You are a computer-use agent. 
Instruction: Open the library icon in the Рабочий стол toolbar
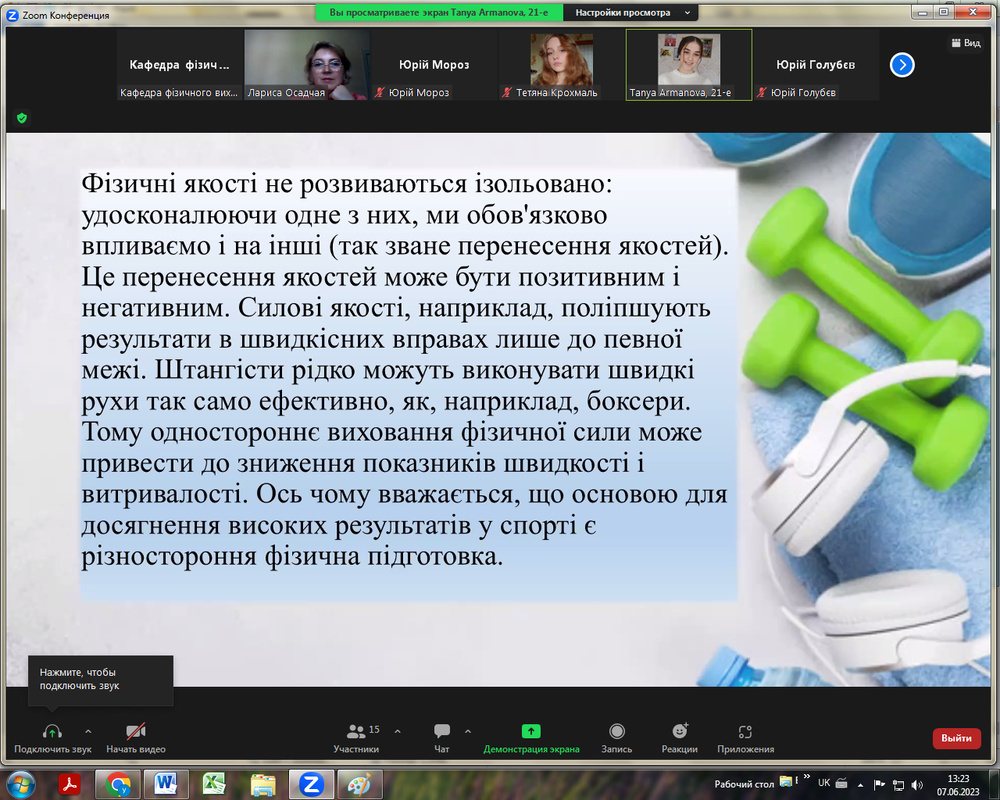(786, 781)
